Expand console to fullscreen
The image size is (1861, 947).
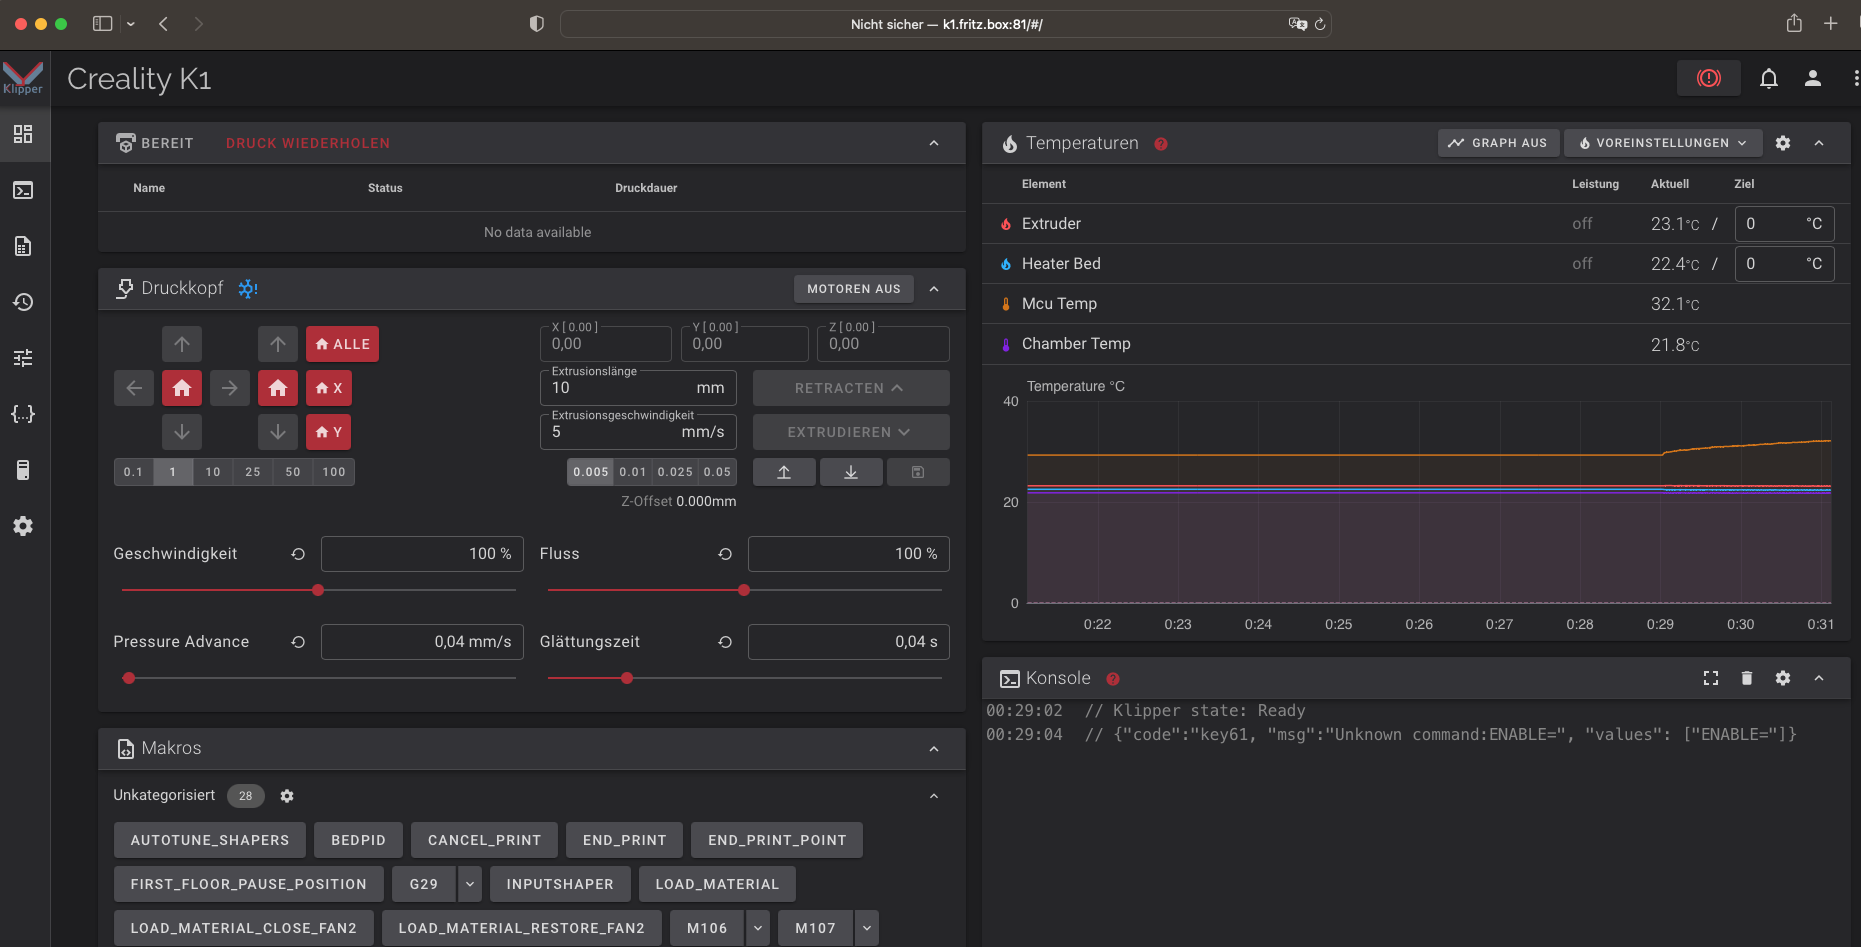pyautogui.click(x=1711, y=678)
